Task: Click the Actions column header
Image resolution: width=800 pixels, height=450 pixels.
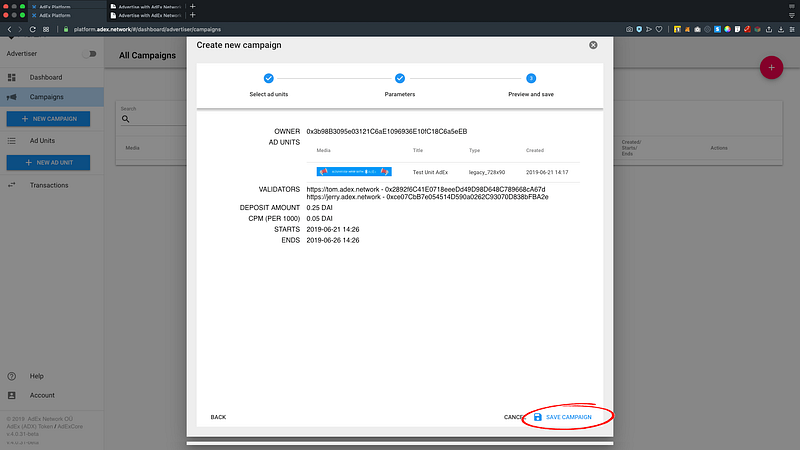Action: [719, 148]
